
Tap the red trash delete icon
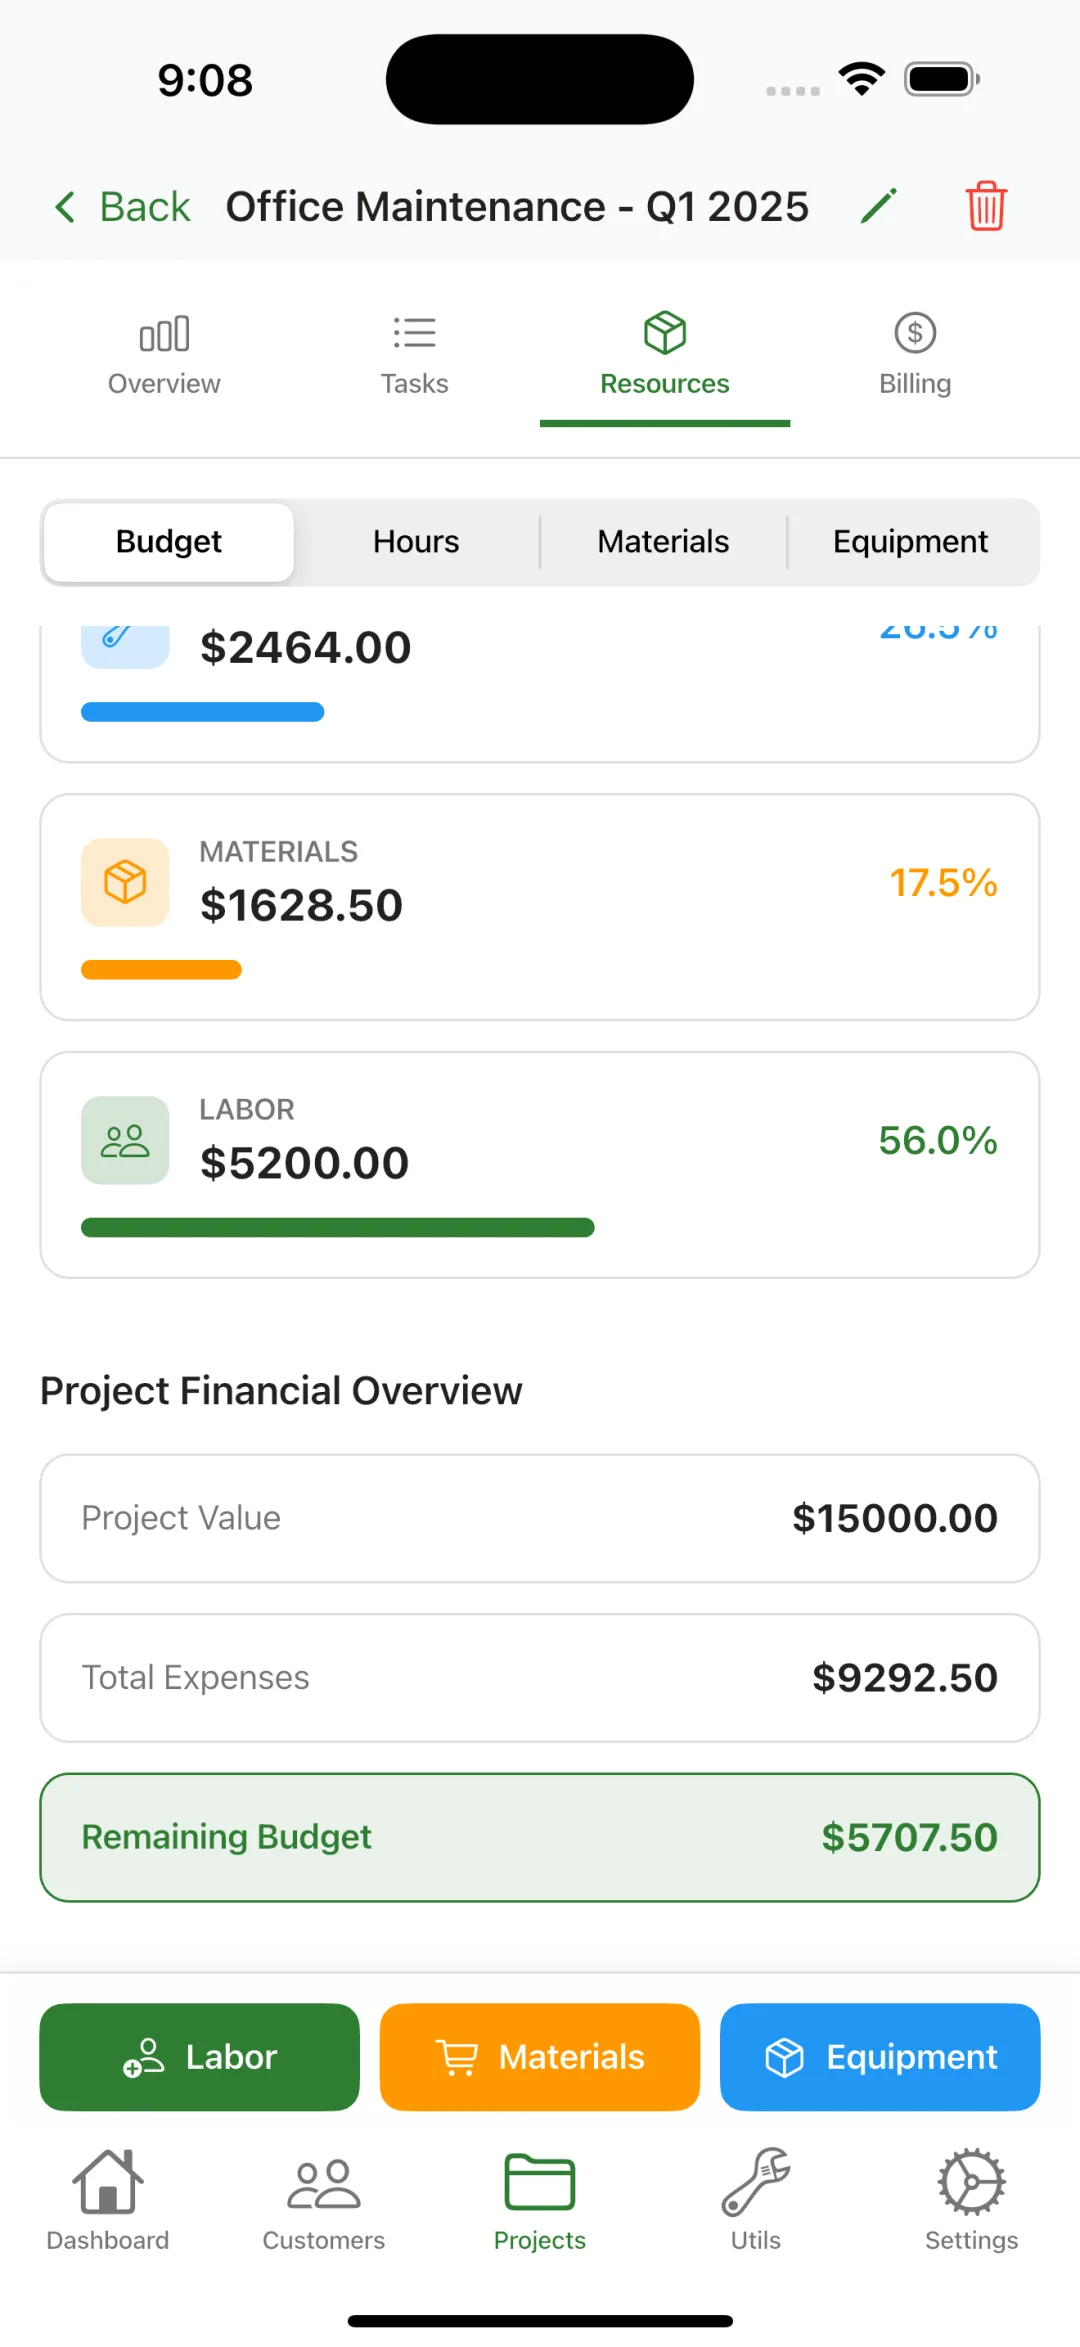point(986,207)
